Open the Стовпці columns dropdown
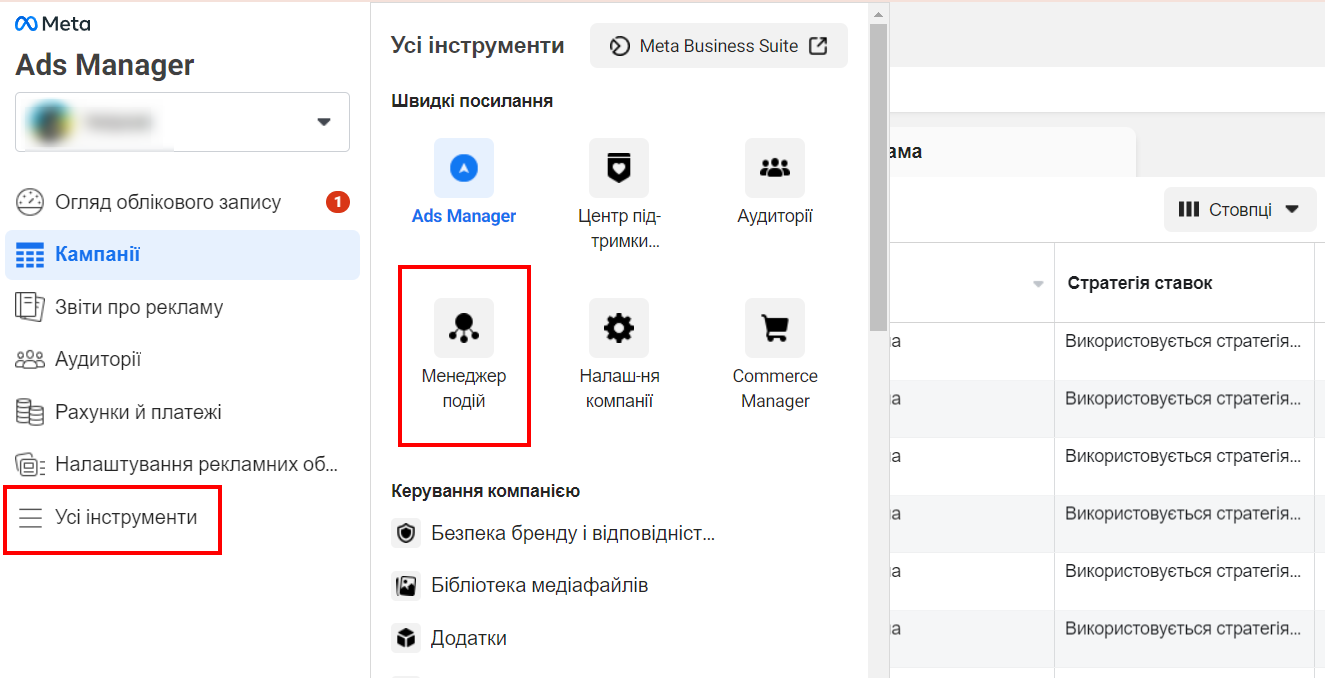1325x678 pixels. pyautogui.click(x=1240, y=209)
